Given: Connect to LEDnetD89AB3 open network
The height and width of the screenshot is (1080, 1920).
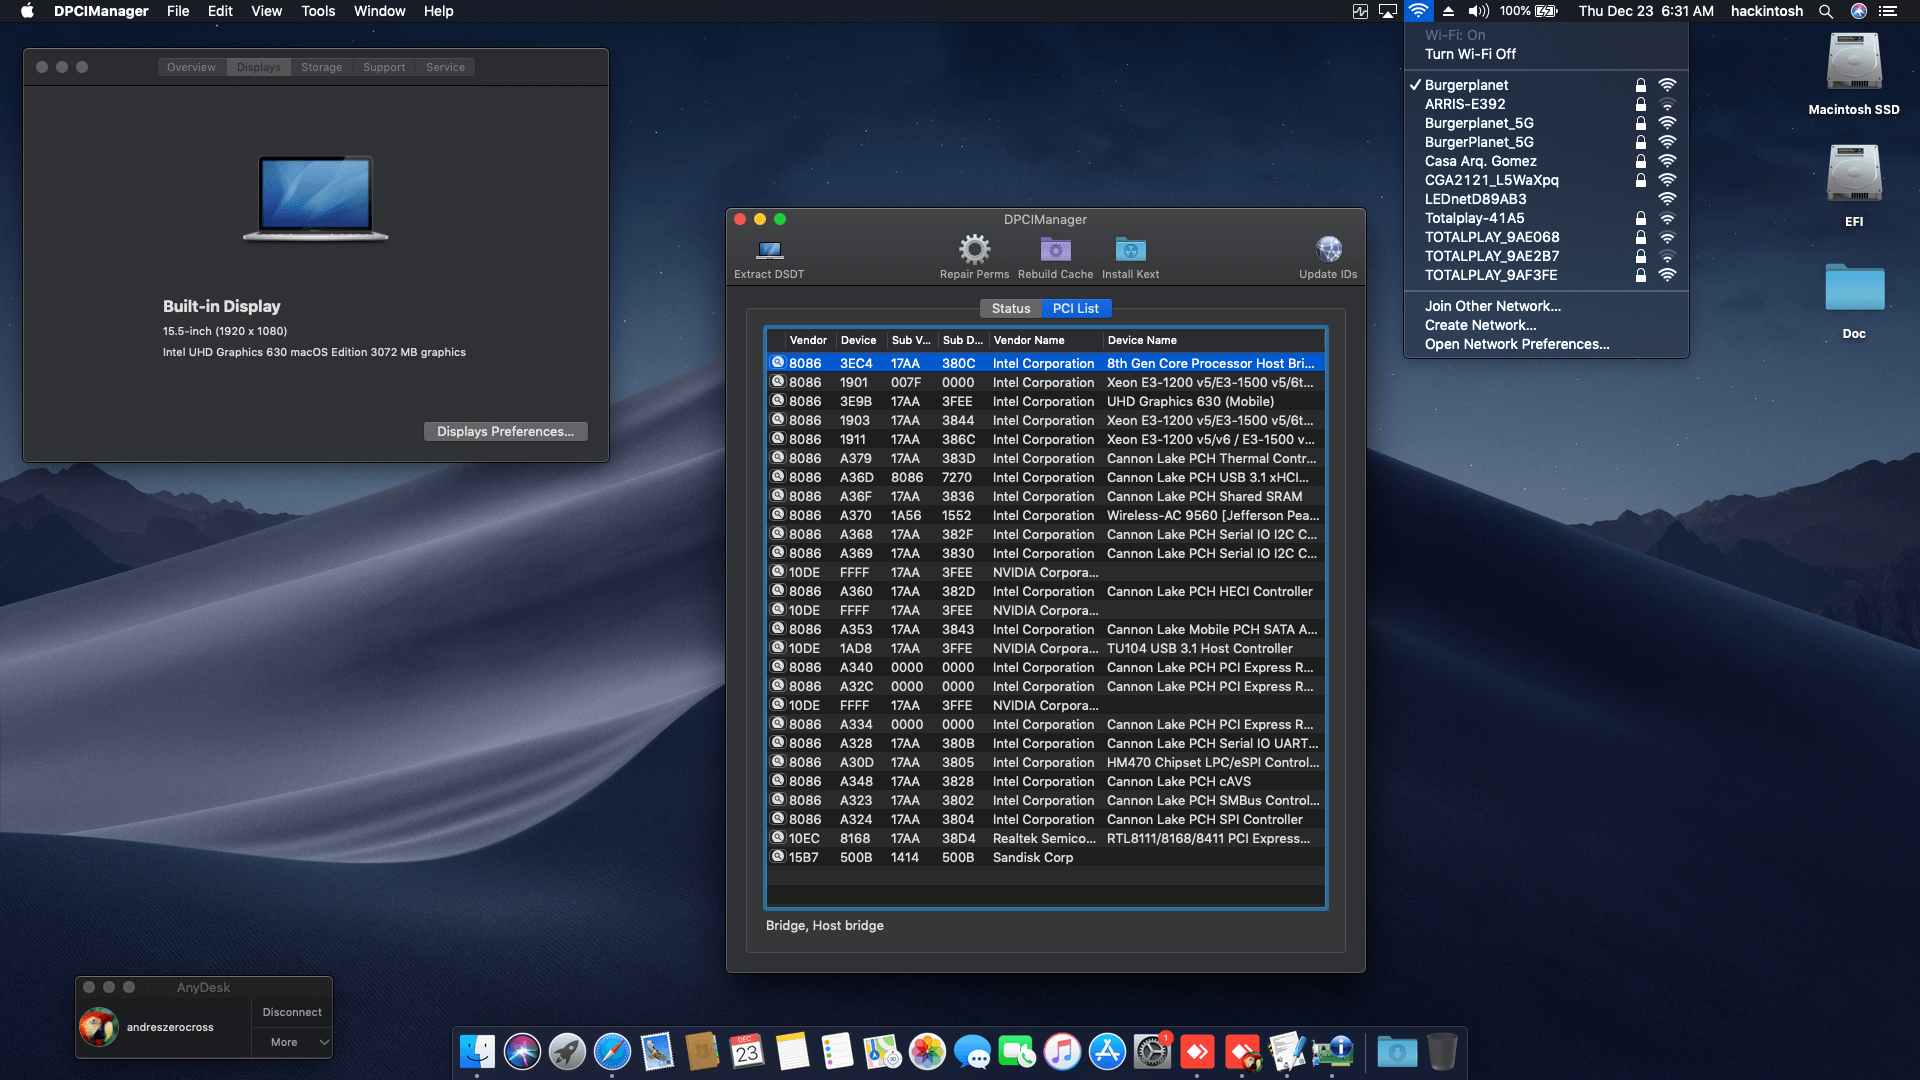Looking at the screenshot, I should coord(1546,199).
